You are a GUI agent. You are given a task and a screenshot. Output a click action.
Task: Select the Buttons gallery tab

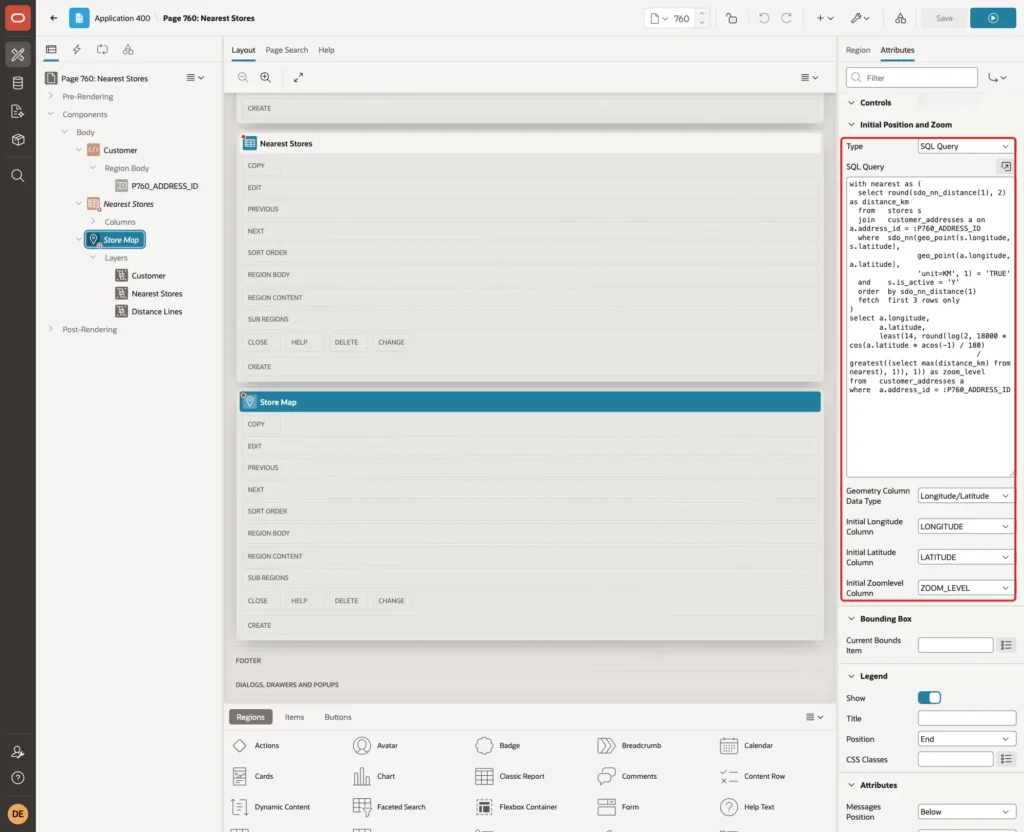pyautogui.click(x=338, y=717)
